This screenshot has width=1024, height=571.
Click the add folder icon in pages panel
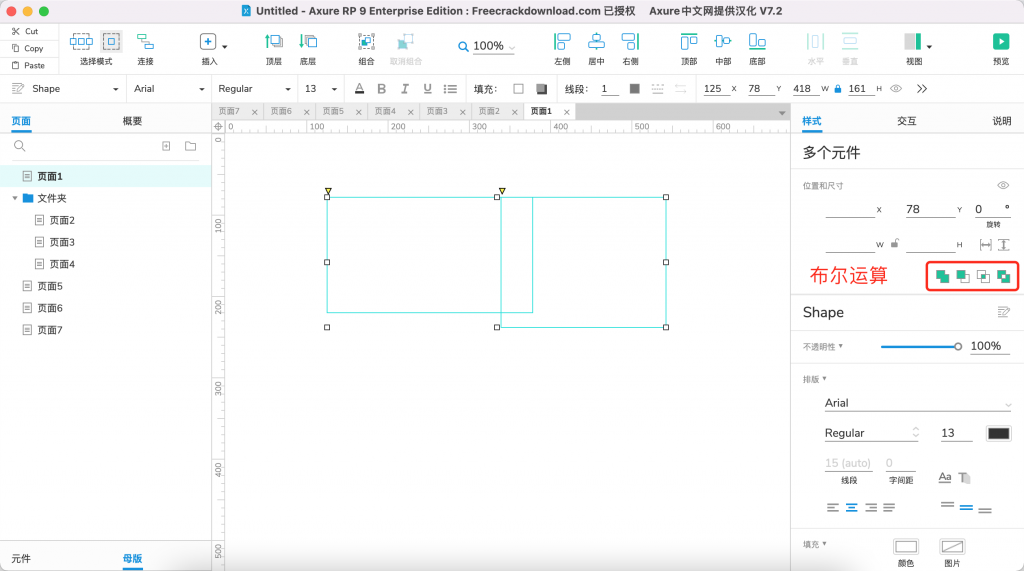(x=190, y=146)
